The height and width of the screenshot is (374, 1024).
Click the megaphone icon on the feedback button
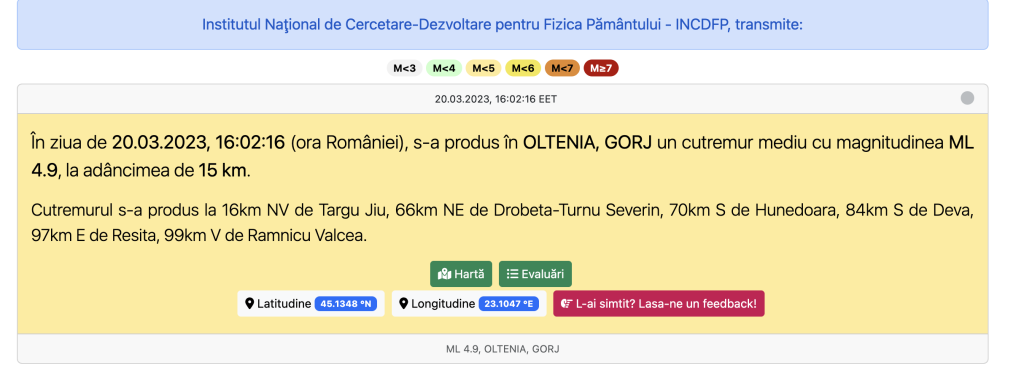click(x=567, y=304)
